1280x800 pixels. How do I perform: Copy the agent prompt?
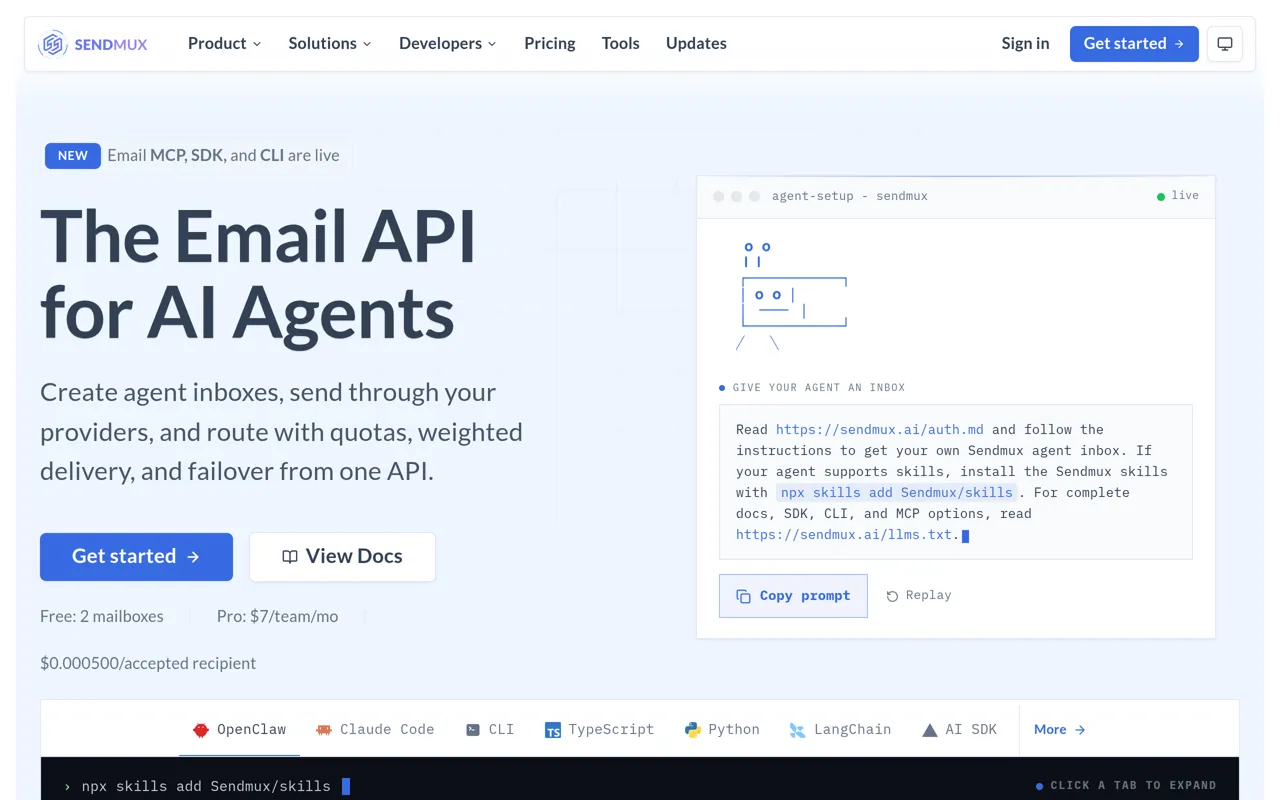click(793, 596)
